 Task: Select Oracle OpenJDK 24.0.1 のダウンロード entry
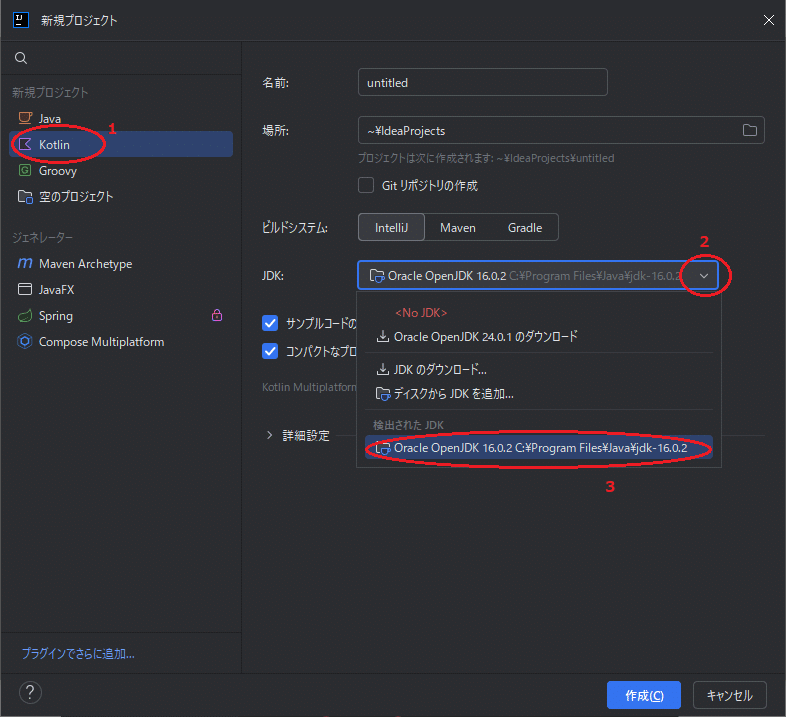point(539,336)
